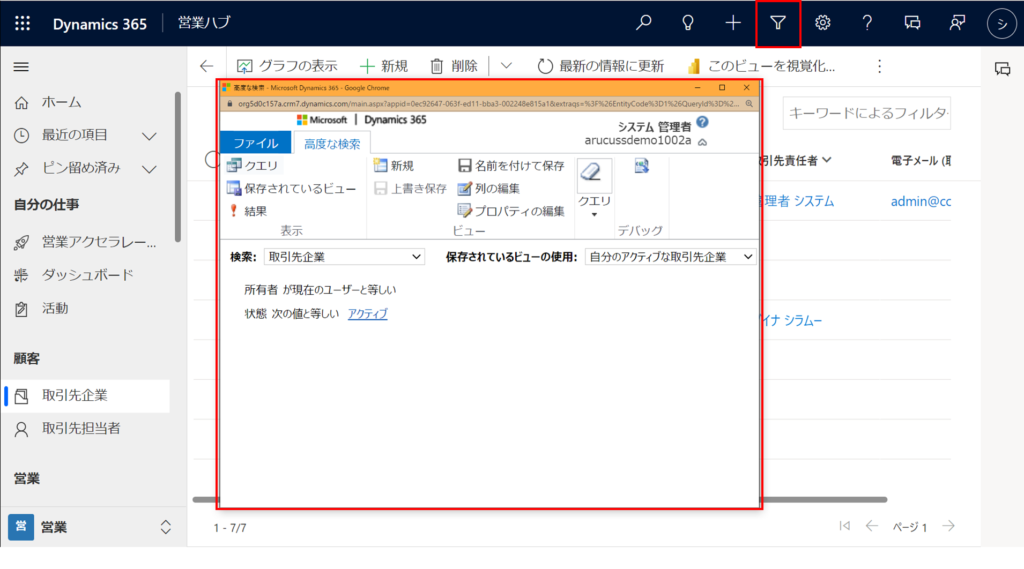Expand 最近の項目 chevron
This screenshot has height=569, width=1024.
150,136
